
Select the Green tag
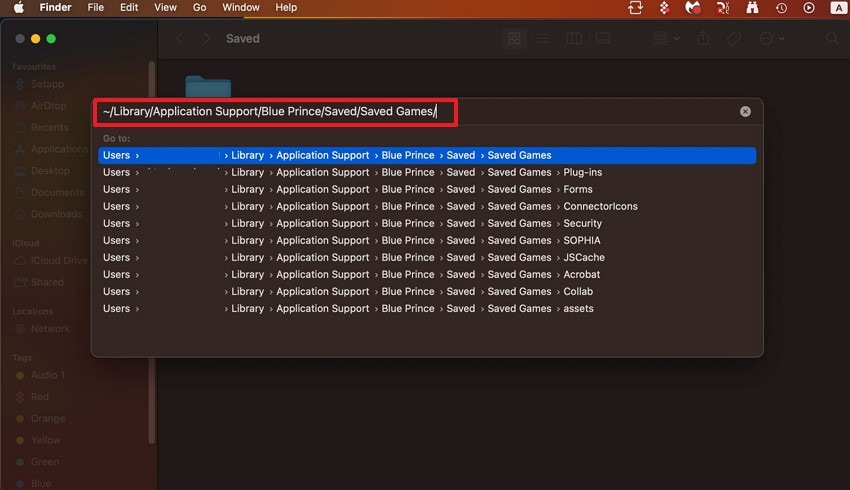[x=44, y=462]
